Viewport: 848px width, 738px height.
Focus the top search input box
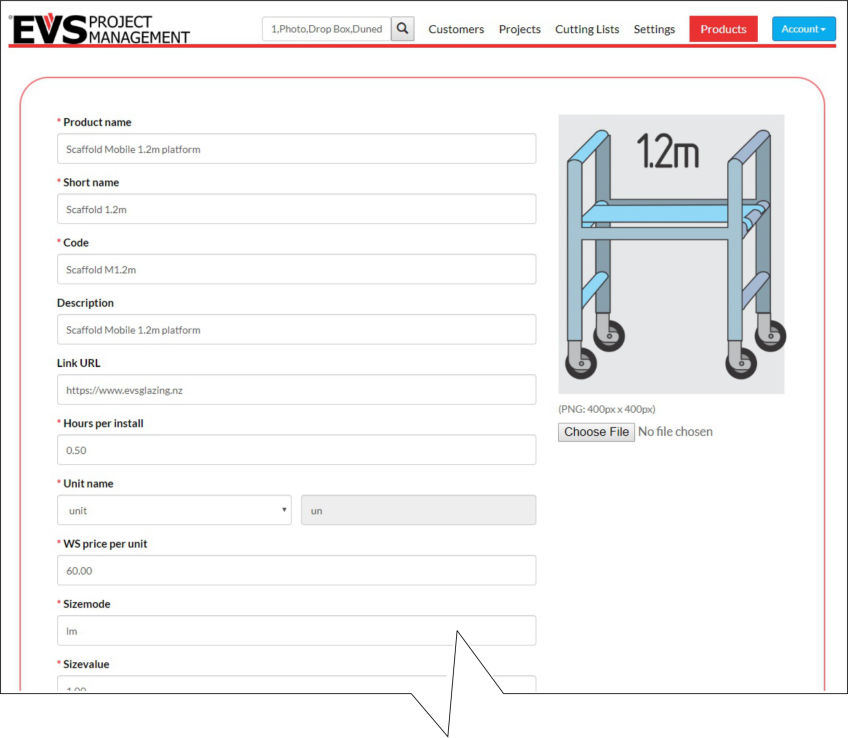click(x=326, y=29)
